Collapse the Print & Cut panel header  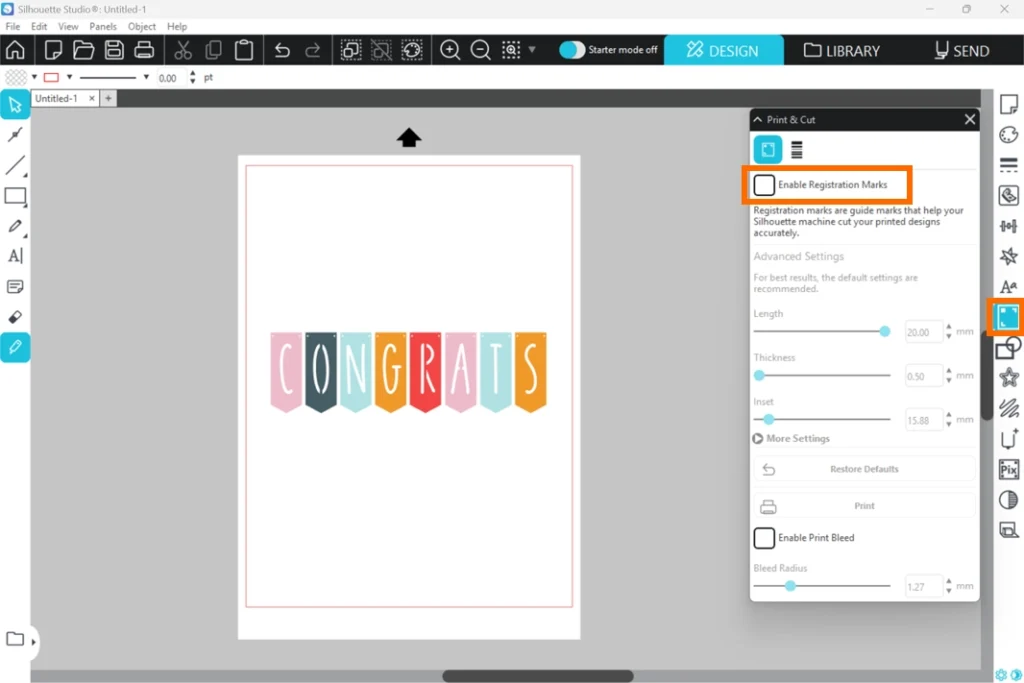(x=758, y=120)
